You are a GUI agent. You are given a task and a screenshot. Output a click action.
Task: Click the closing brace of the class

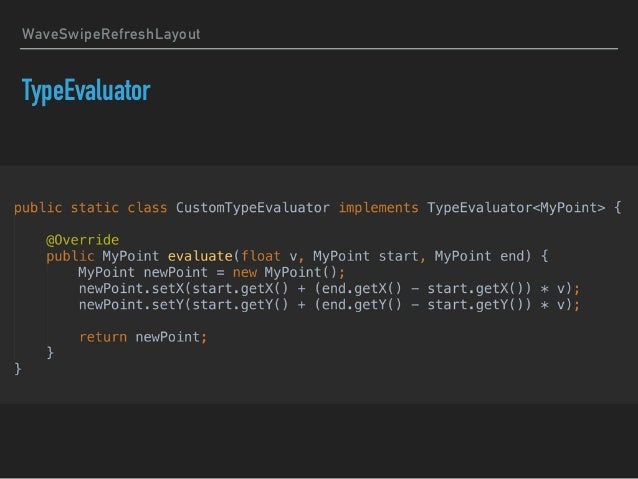pos(17,369)
